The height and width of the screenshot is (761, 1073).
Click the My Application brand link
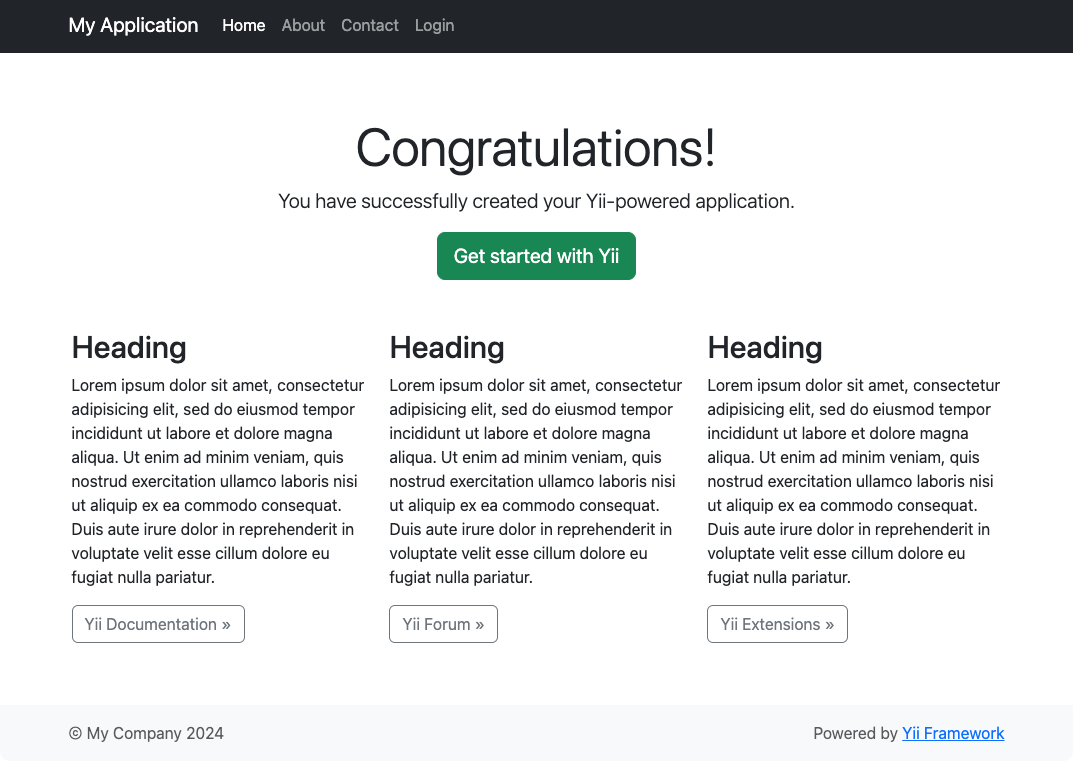click(133, 25)
